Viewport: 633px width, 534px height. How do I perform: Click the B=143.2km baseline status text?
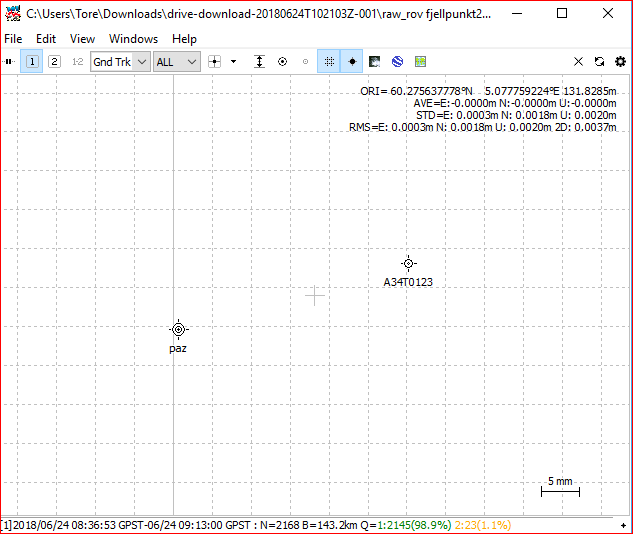pyautogui.click(x=329, y=525)
